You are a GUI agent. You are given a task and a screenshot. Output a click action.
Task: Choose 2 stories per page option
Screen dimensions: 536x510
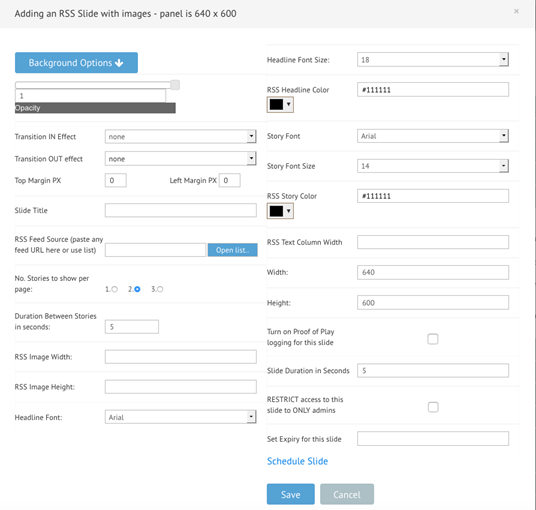(137, 289)
